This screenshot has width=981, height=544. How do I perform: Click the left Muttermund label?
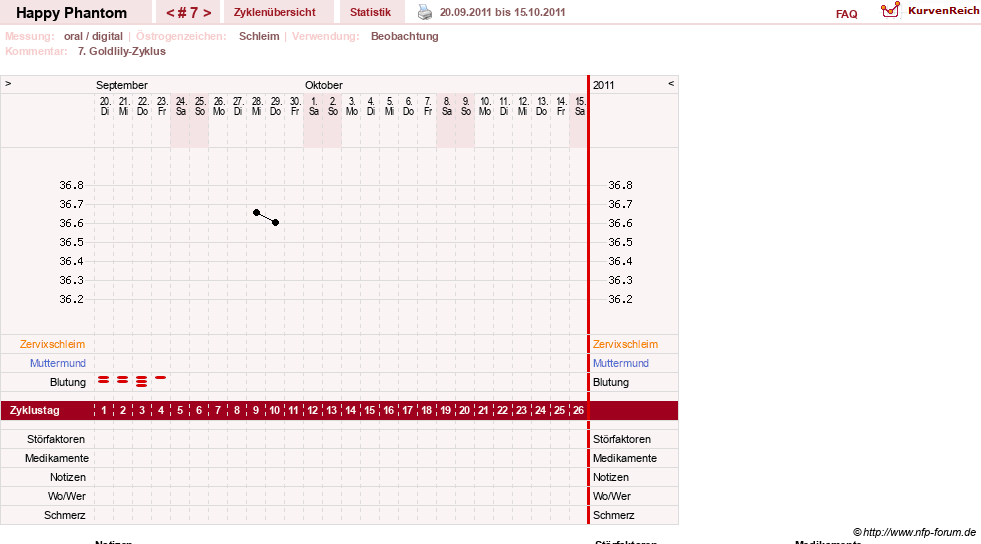tap(58, 363)
